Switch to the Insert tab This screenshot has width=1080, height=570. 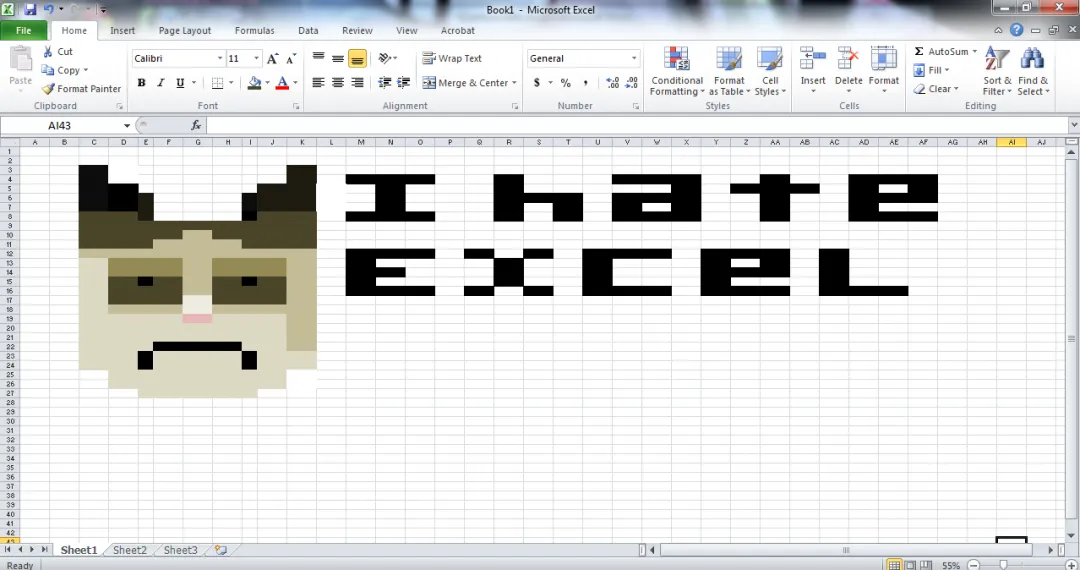[123, 30]
